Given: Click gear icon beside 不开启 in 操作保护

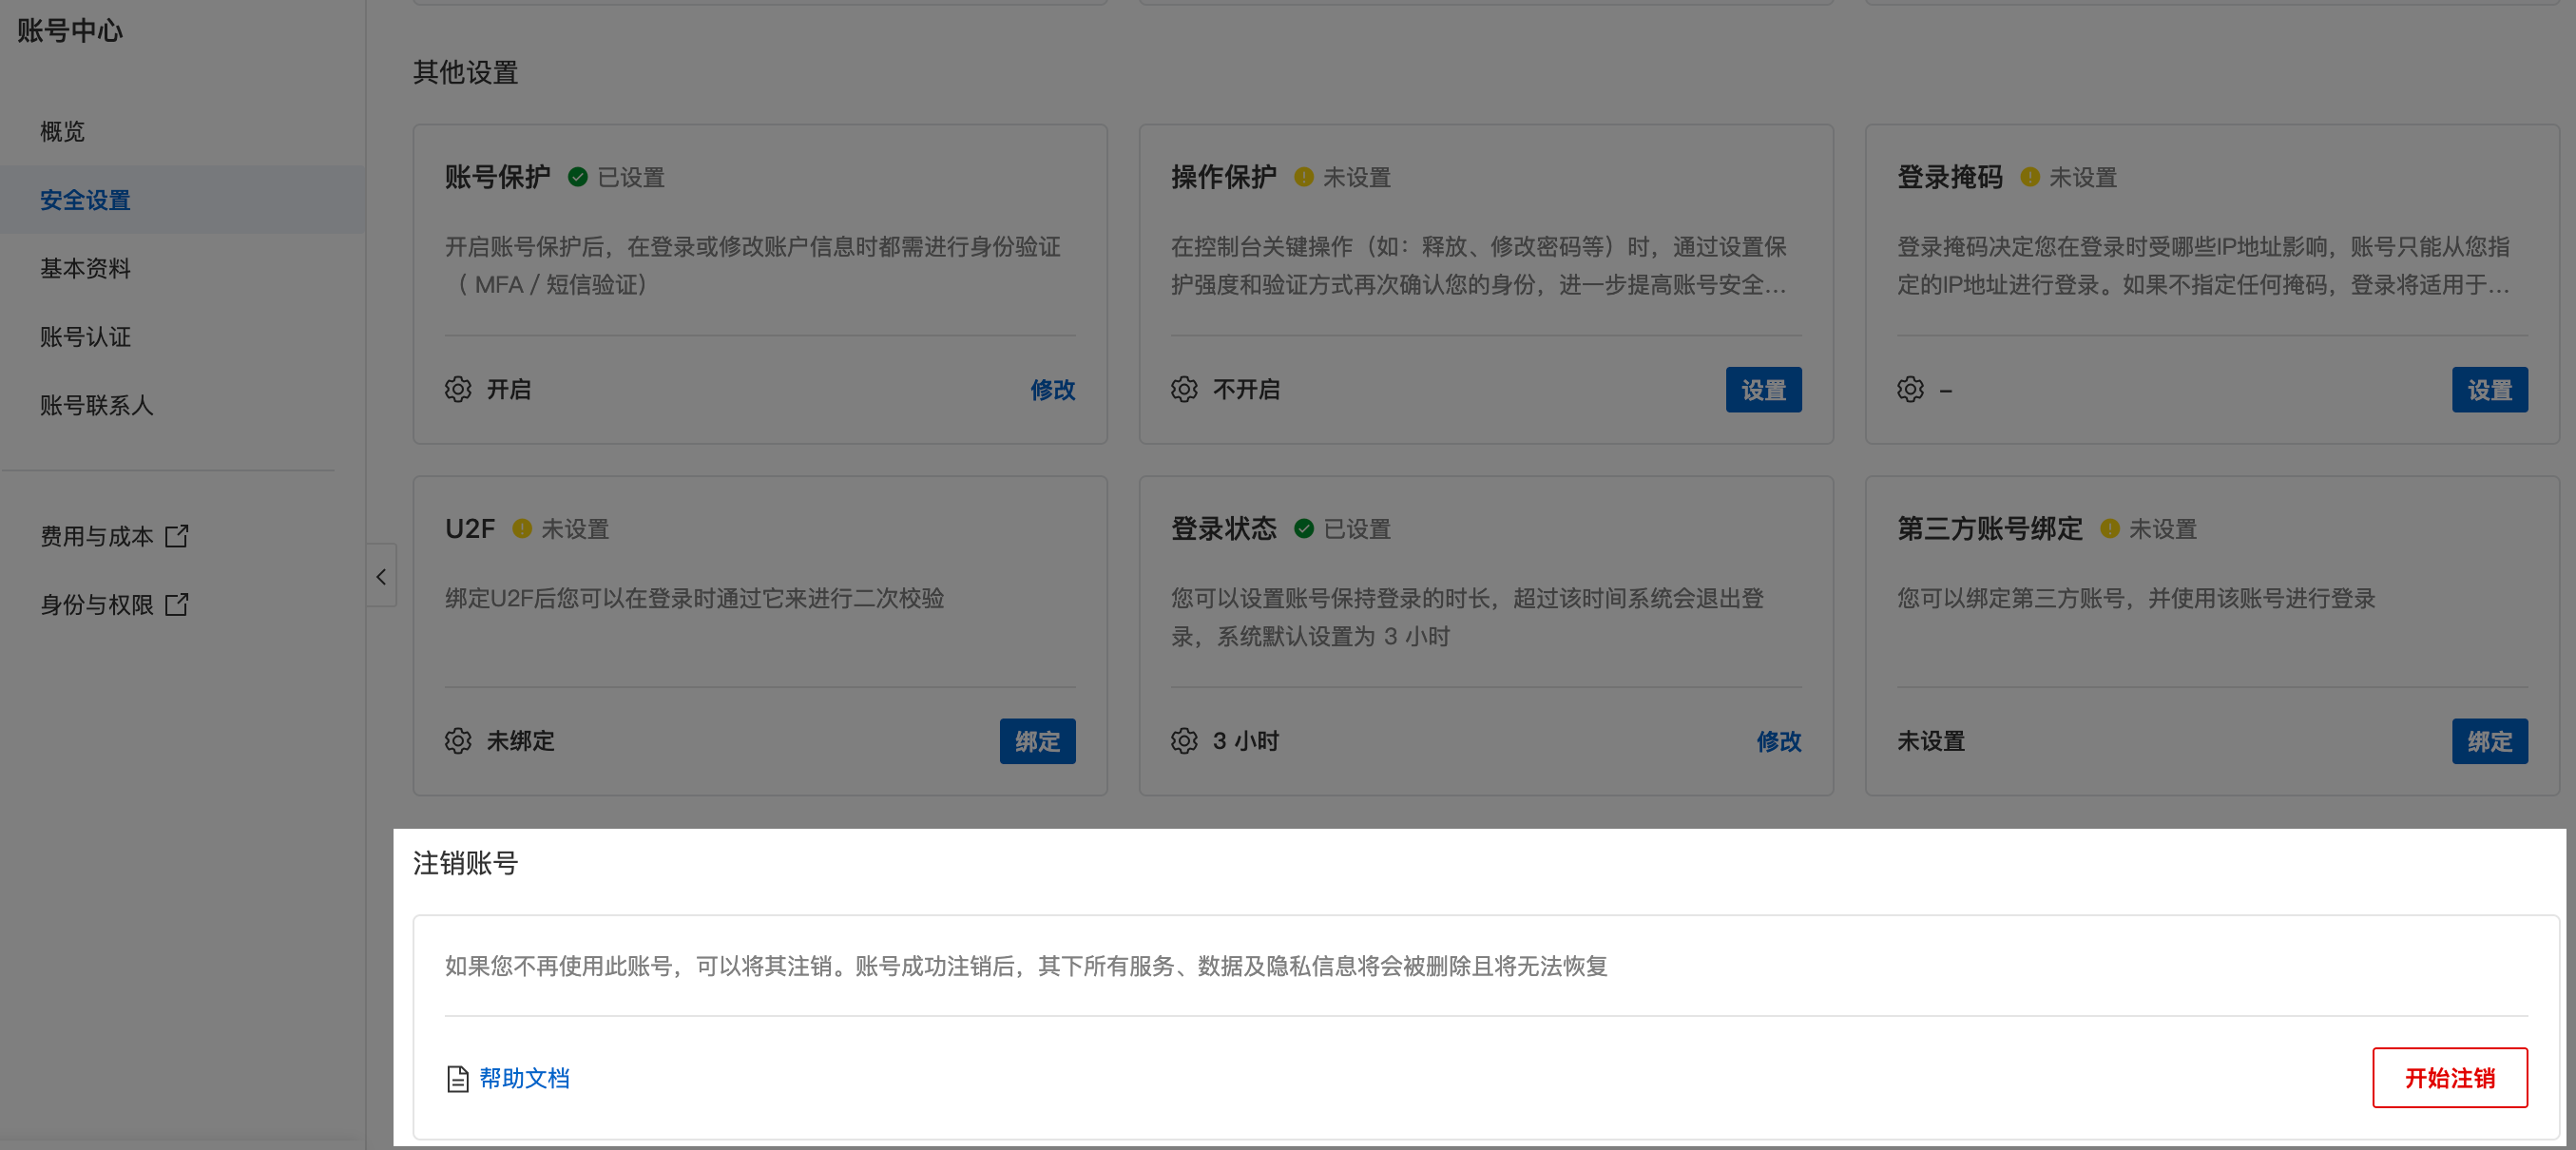Looking at the screenshot, I should (x=1184, y=389).
